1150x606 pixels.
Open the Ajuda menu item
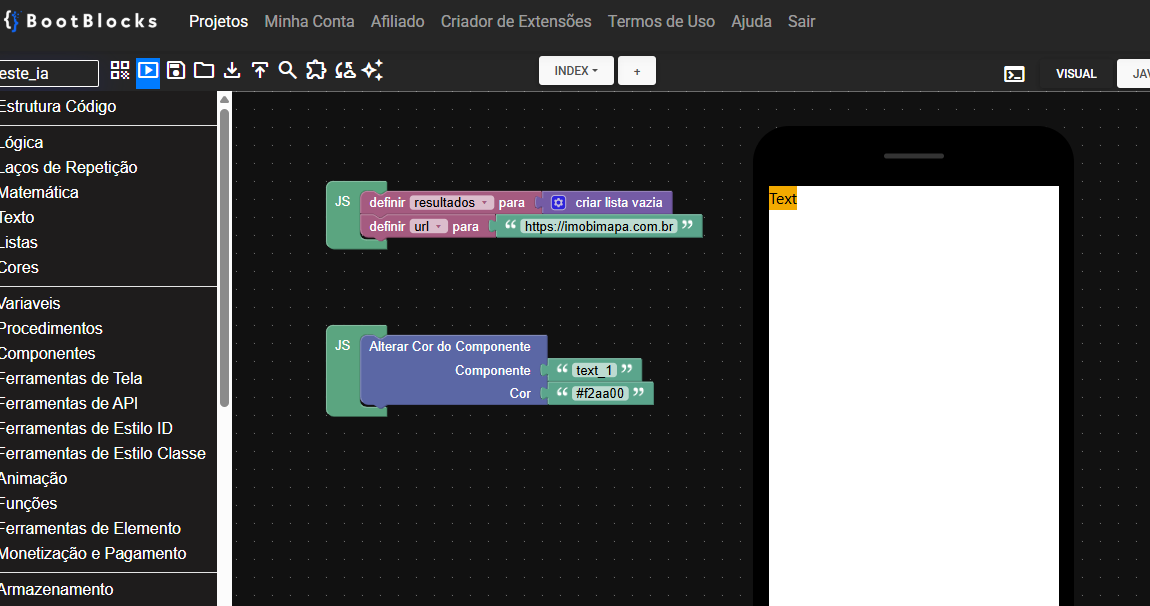tap(752, 21)
